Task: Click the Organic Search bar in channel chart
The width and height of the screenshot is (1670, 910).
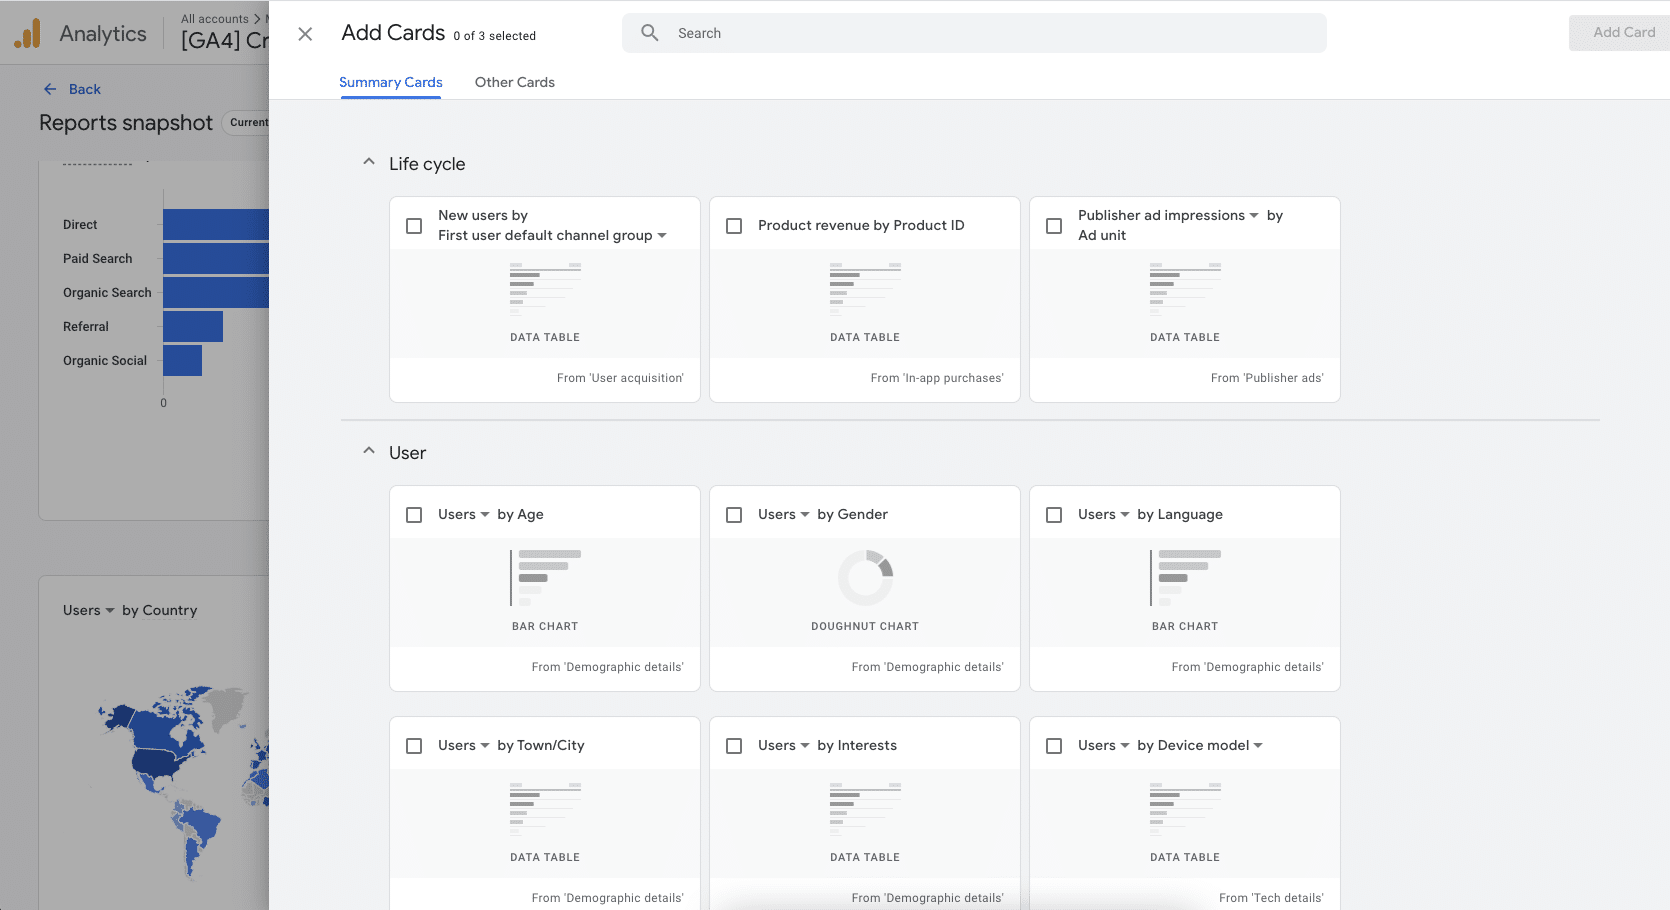Action: (216, 292)
